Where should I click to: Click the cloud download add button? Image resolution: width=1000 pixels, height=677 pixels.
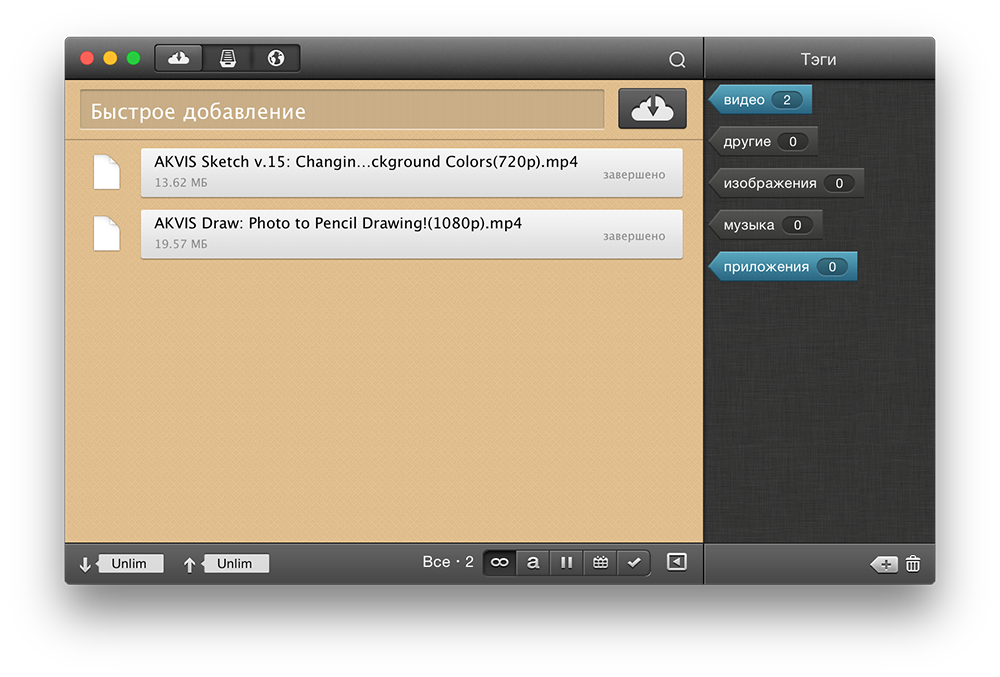(652, 109)
